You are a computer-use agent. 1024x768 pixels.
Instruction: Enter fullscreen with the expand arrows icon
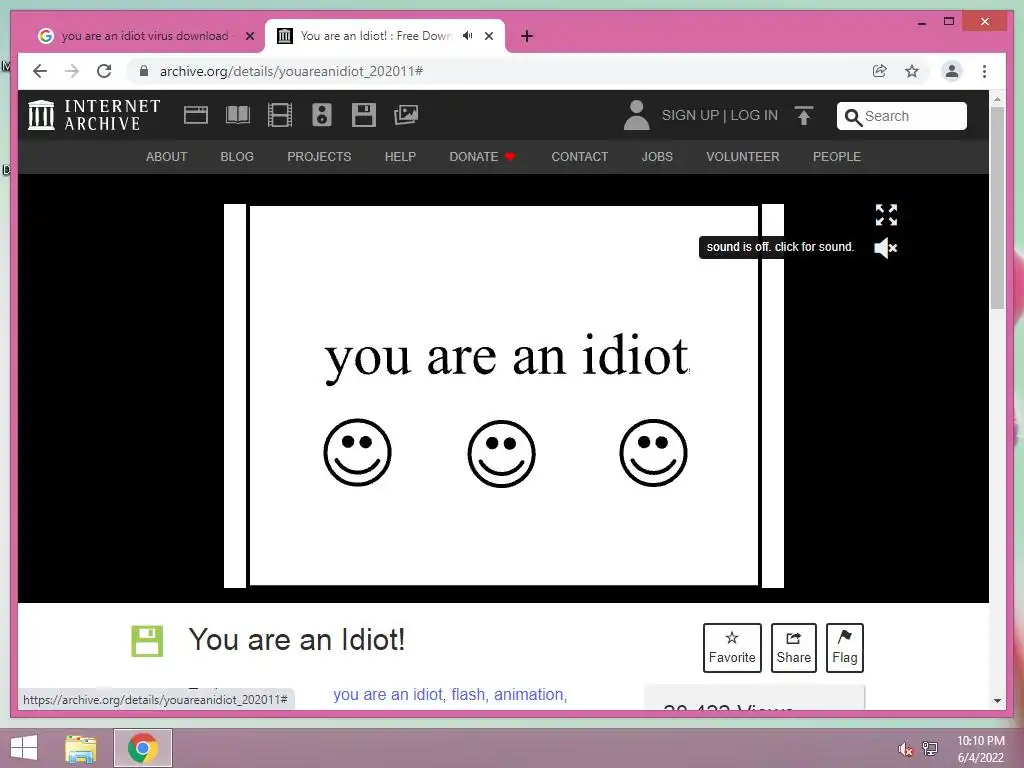point(886,215)
